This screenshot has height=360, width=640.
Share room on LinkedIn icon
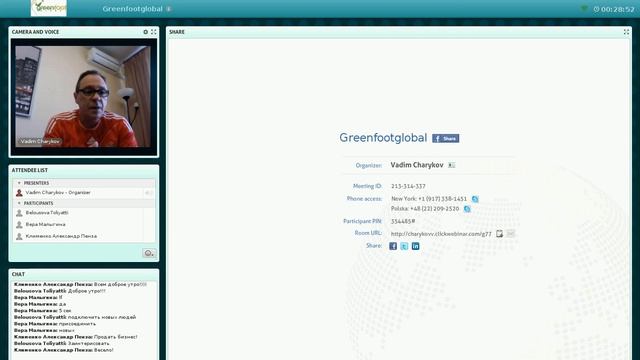pos(416,246)
